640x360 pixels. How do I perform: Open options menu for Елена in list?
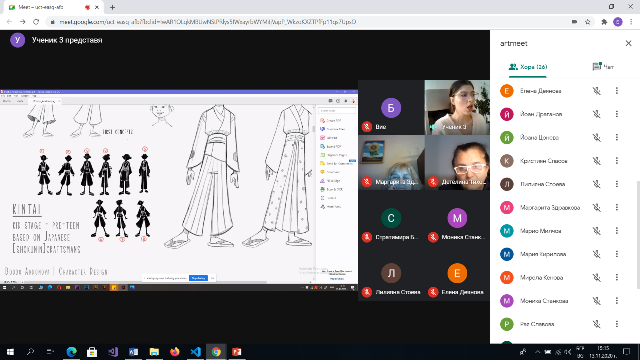[617, 91]
